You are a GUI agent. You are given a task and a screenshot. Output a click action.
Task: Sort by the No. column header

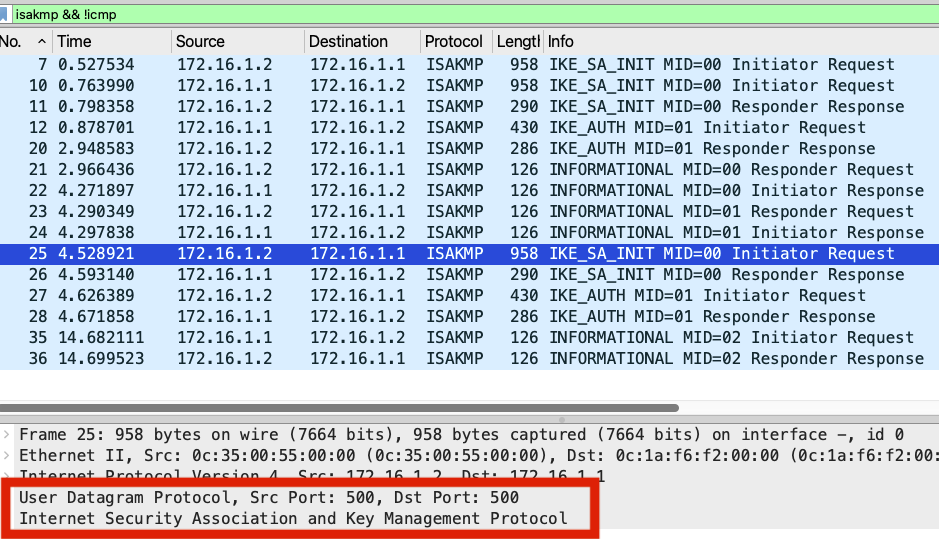point(24,41)
